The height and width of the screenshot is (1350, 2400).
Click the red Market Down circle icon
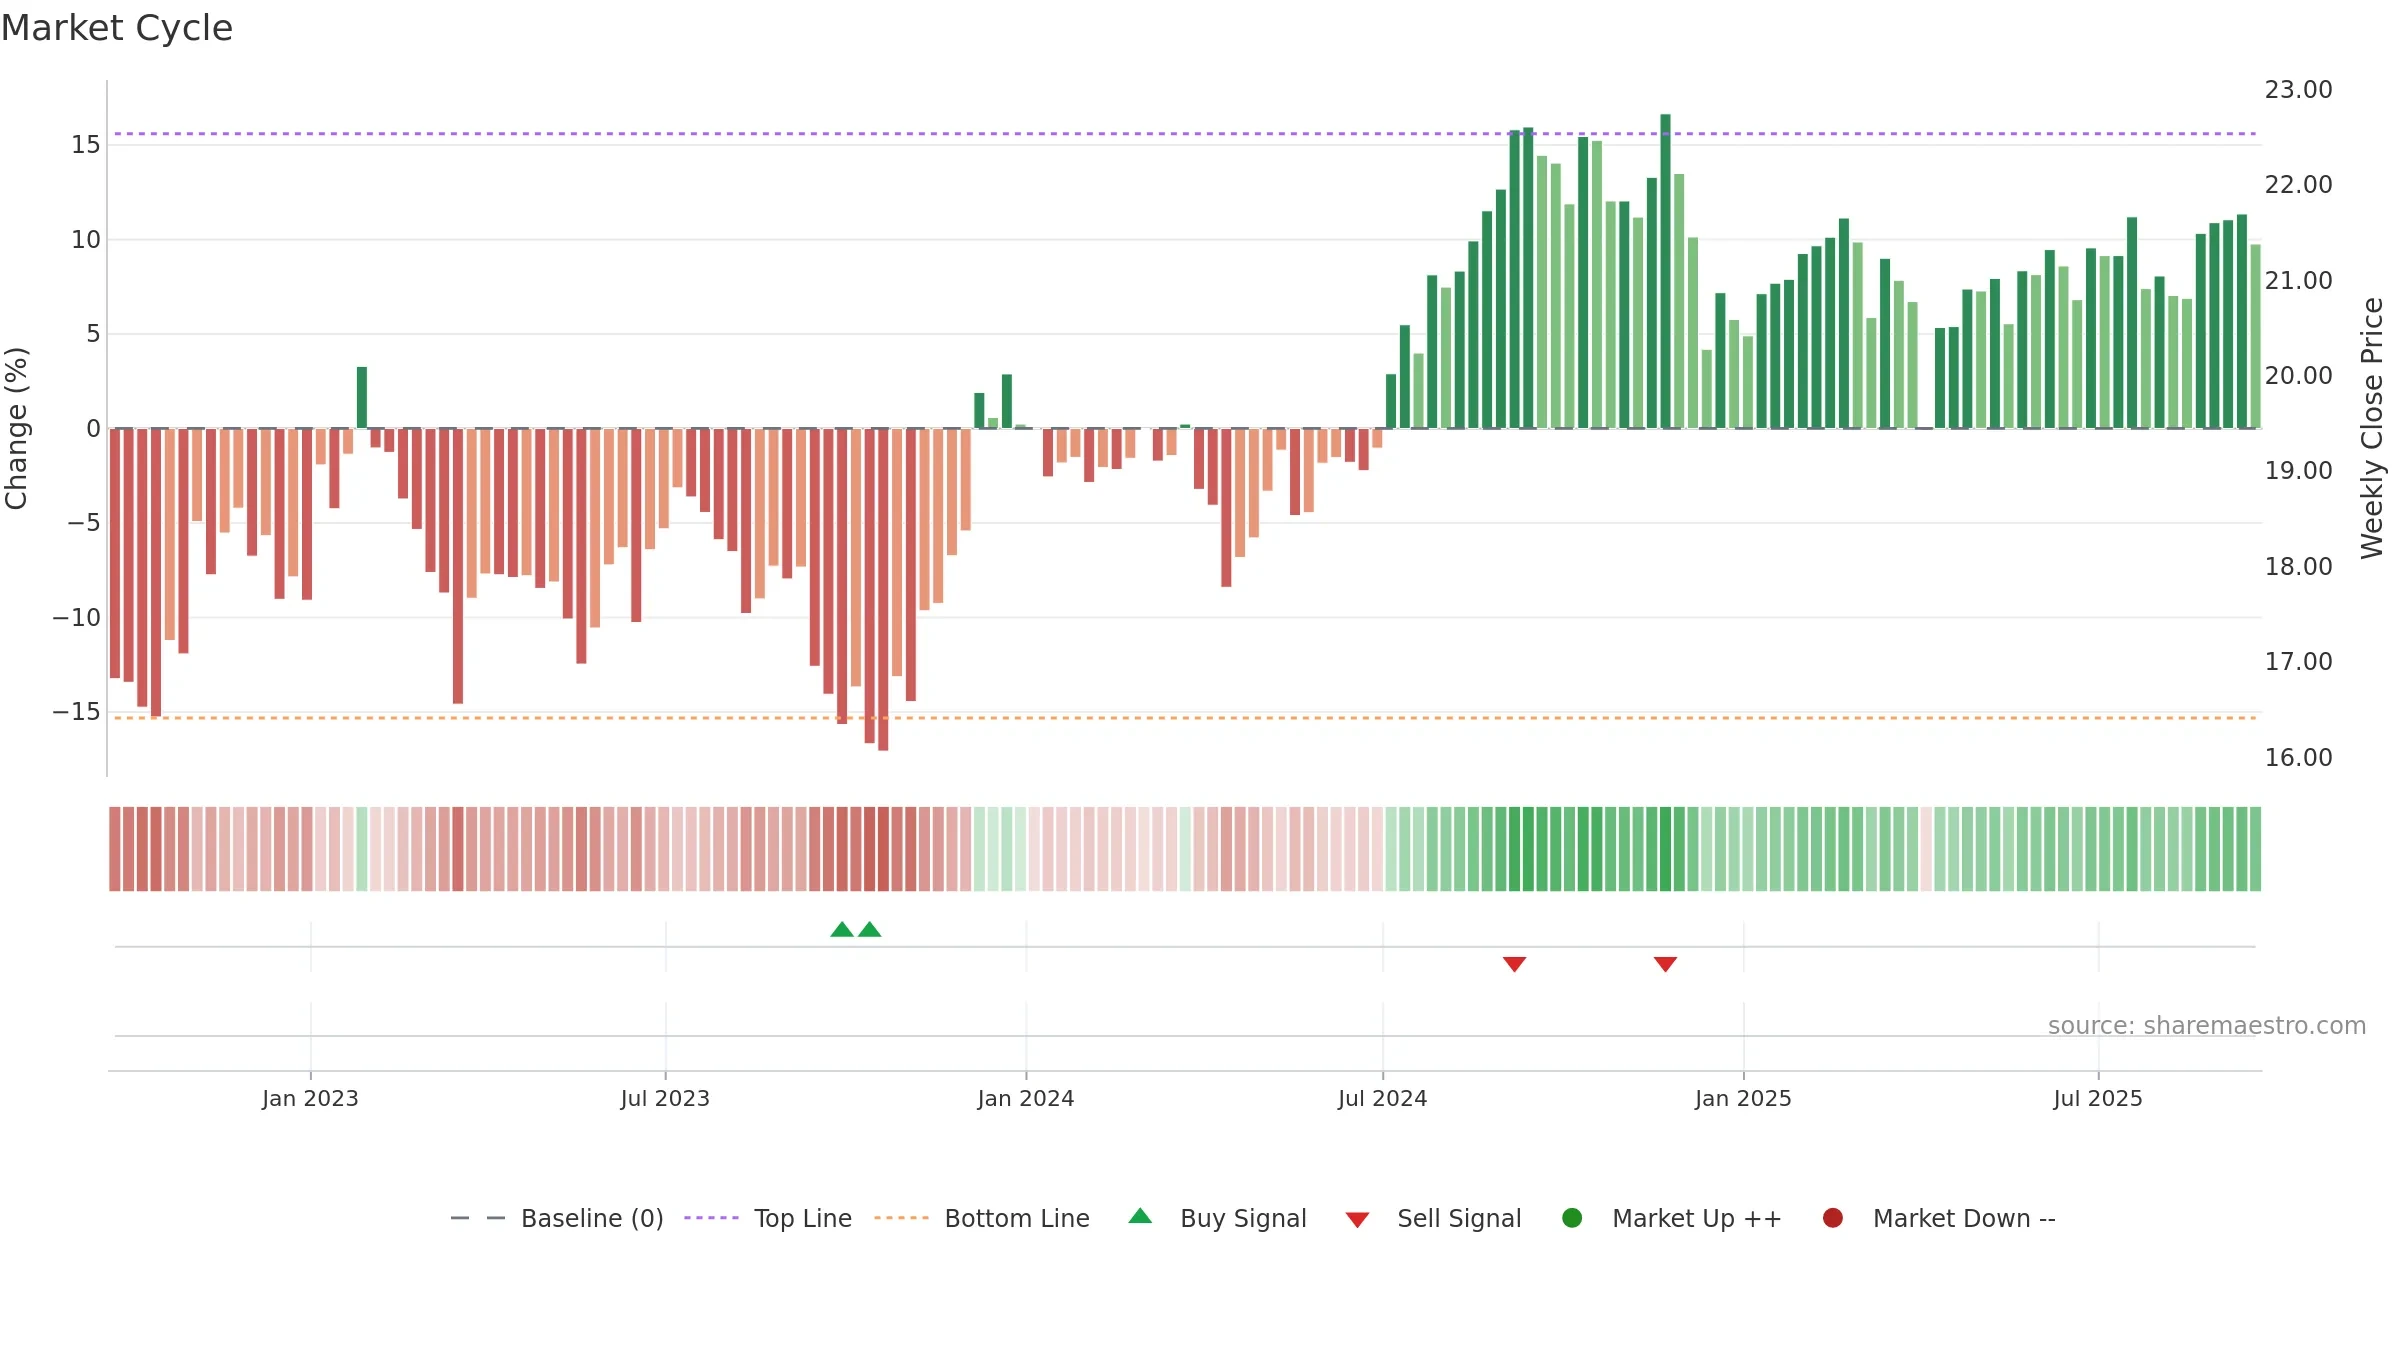(x=1833, y=1218)
